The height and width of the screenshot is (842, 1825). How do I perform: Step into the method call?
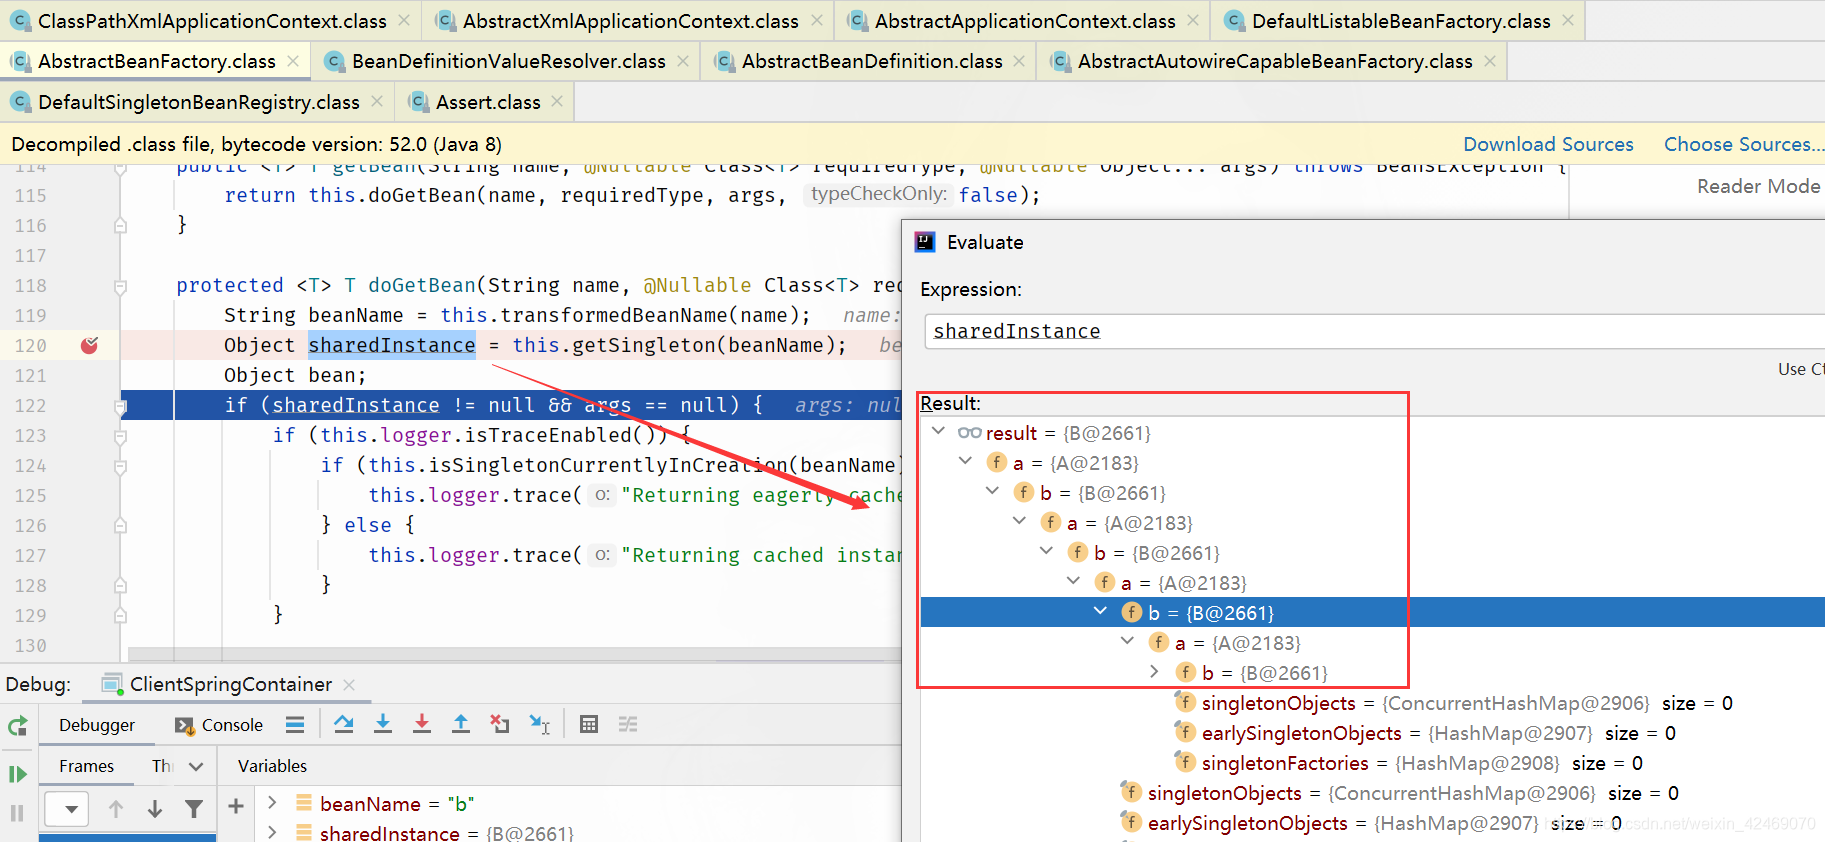(x=383, y=725)
